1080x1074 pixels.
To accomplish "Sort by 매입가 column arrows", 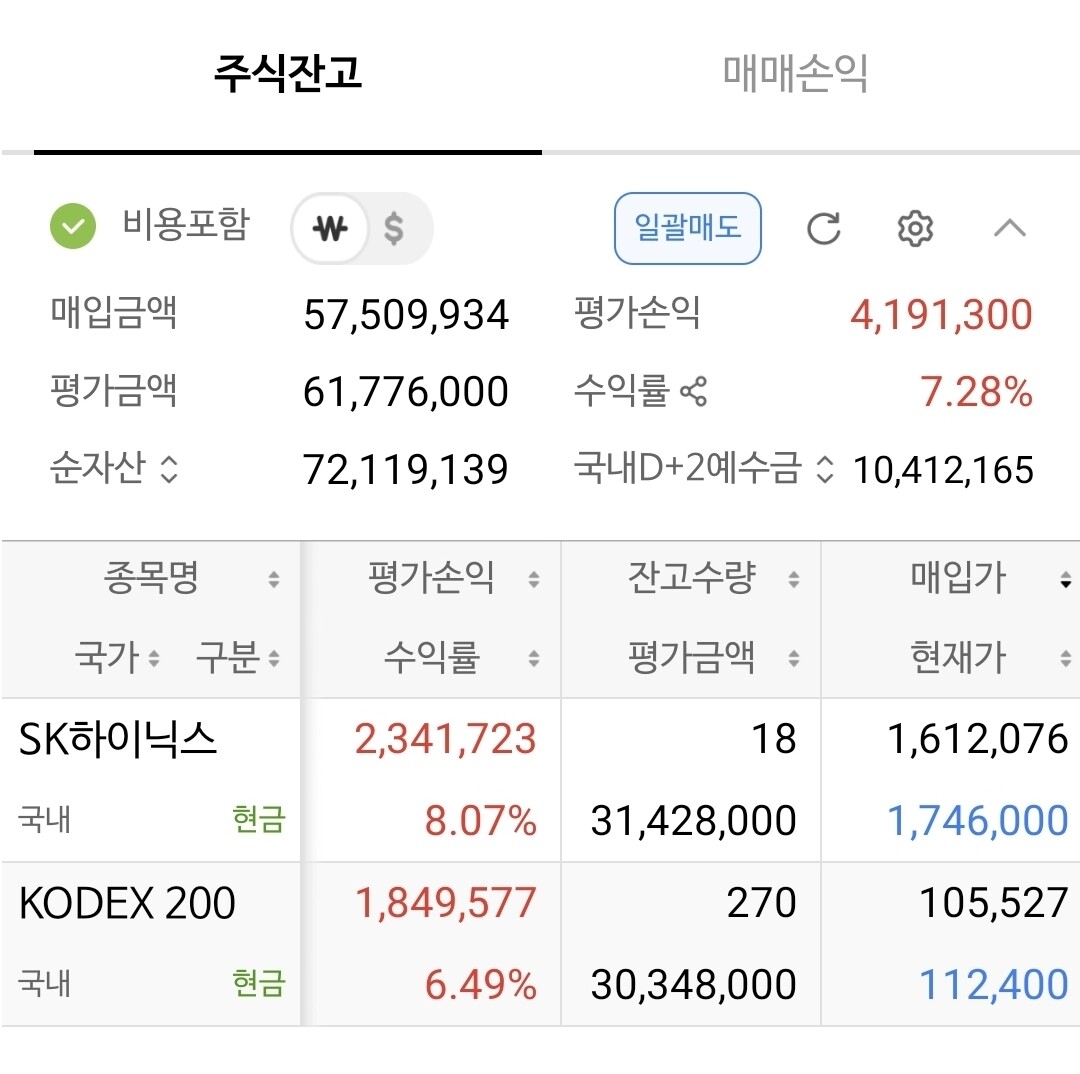I will [x=1066, y=579].
